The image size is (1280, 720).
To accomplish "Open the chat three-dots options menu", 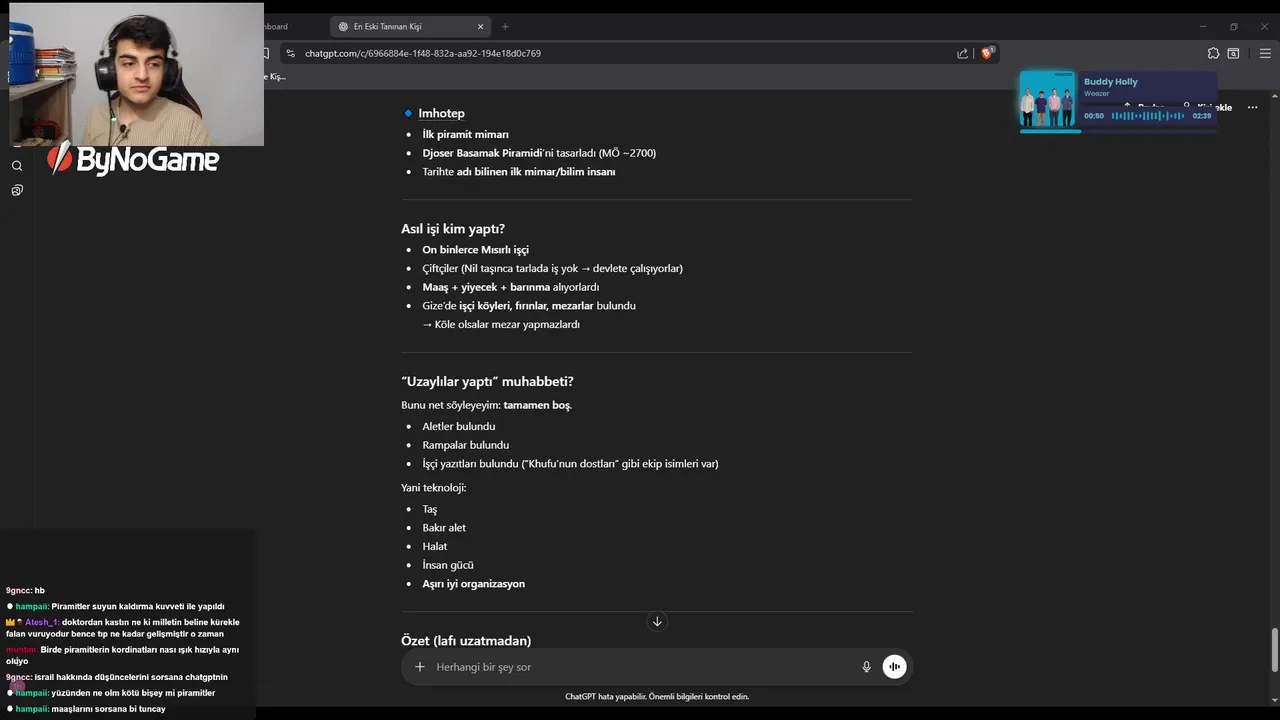I will (x=1252, y=107).
